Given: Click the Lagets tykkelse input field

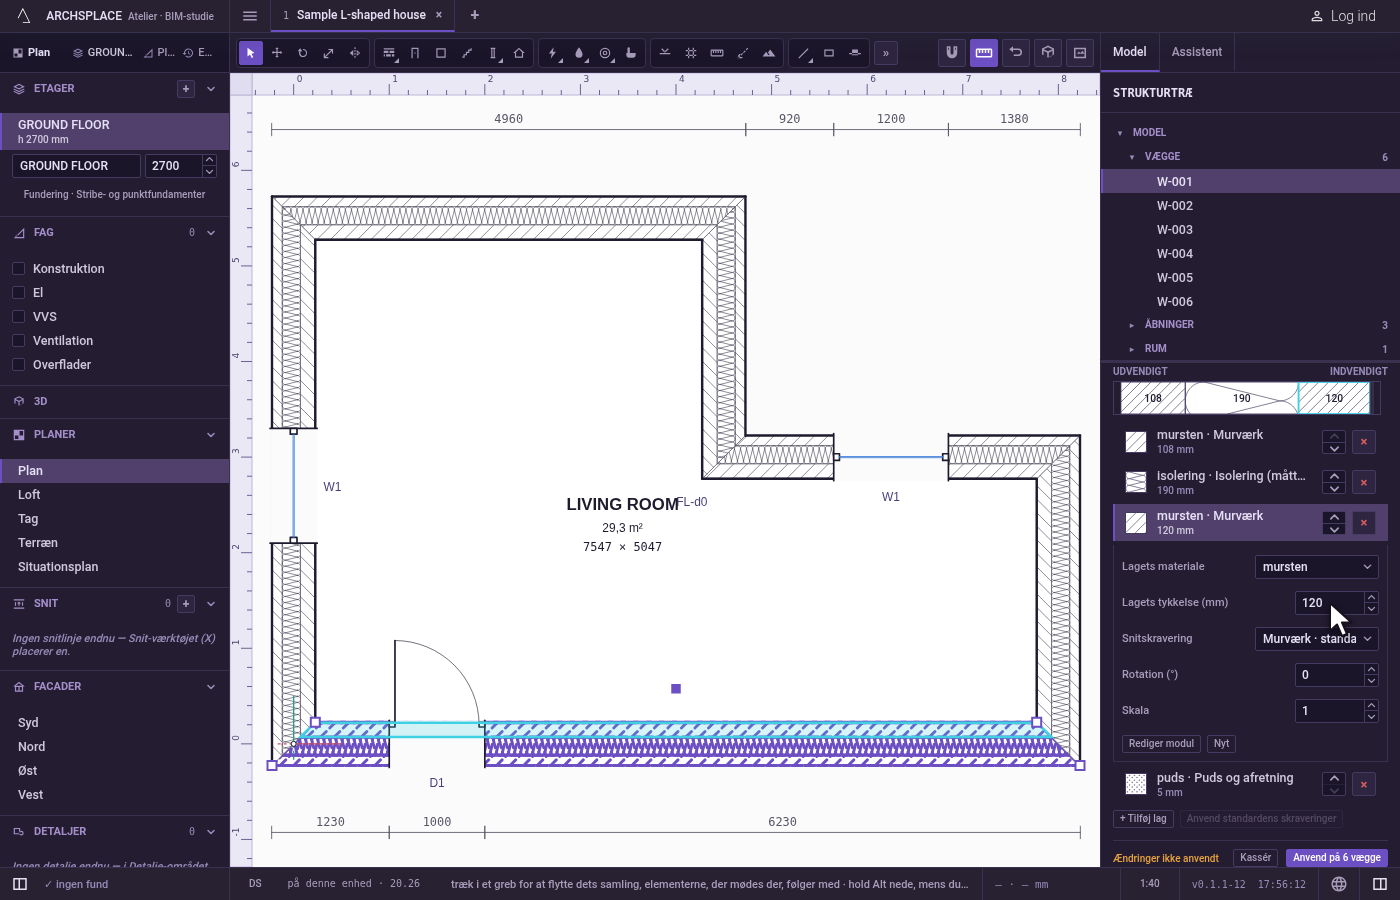Looking at the screenshot, I should pyautogui.click(x=1329, y=603).
